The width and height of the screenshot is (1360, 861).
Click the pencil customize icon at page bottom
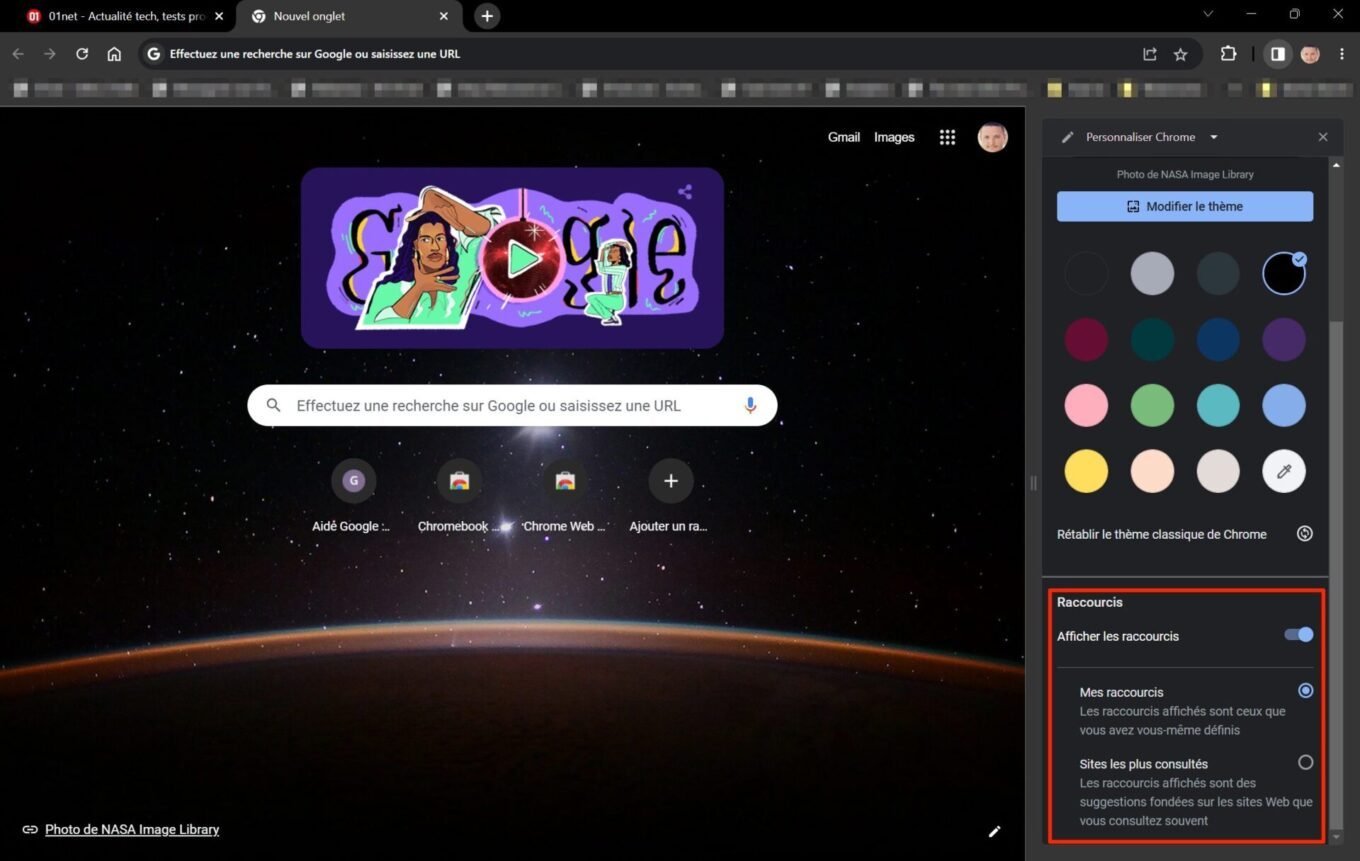(994, 831)
